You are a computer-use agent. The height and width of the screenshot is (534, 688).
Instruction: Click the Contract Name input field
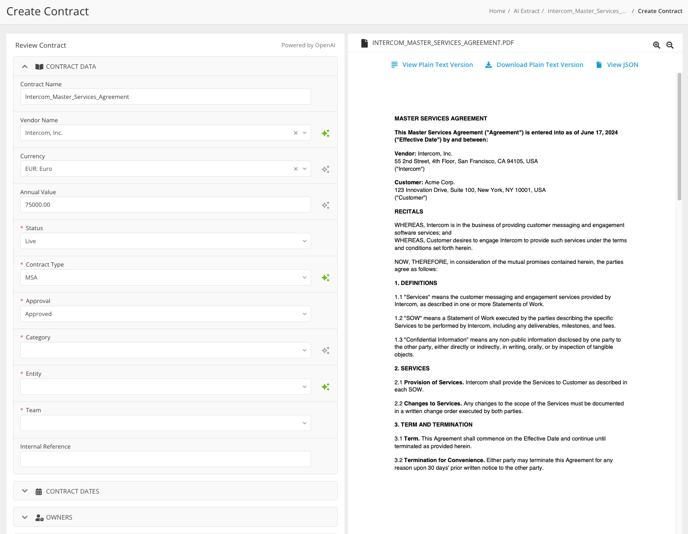click(165, 97)
